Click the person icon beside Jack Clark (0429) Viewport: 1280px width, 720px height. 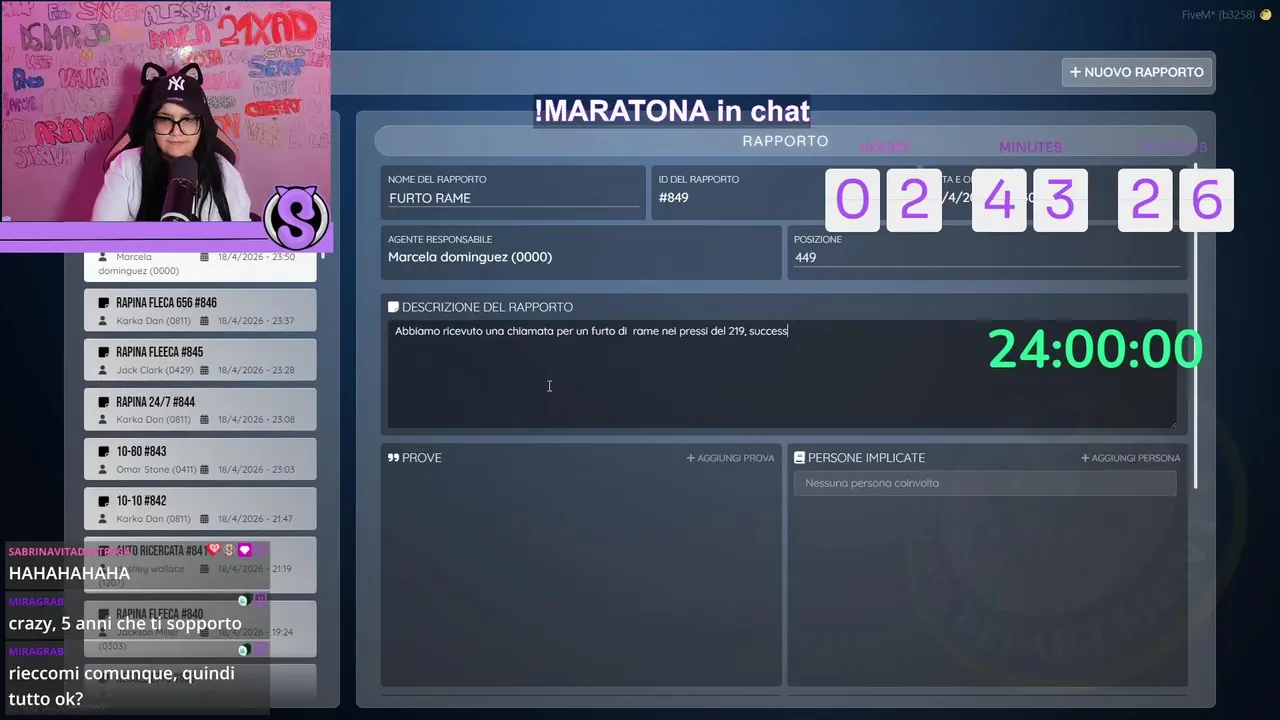103,370
